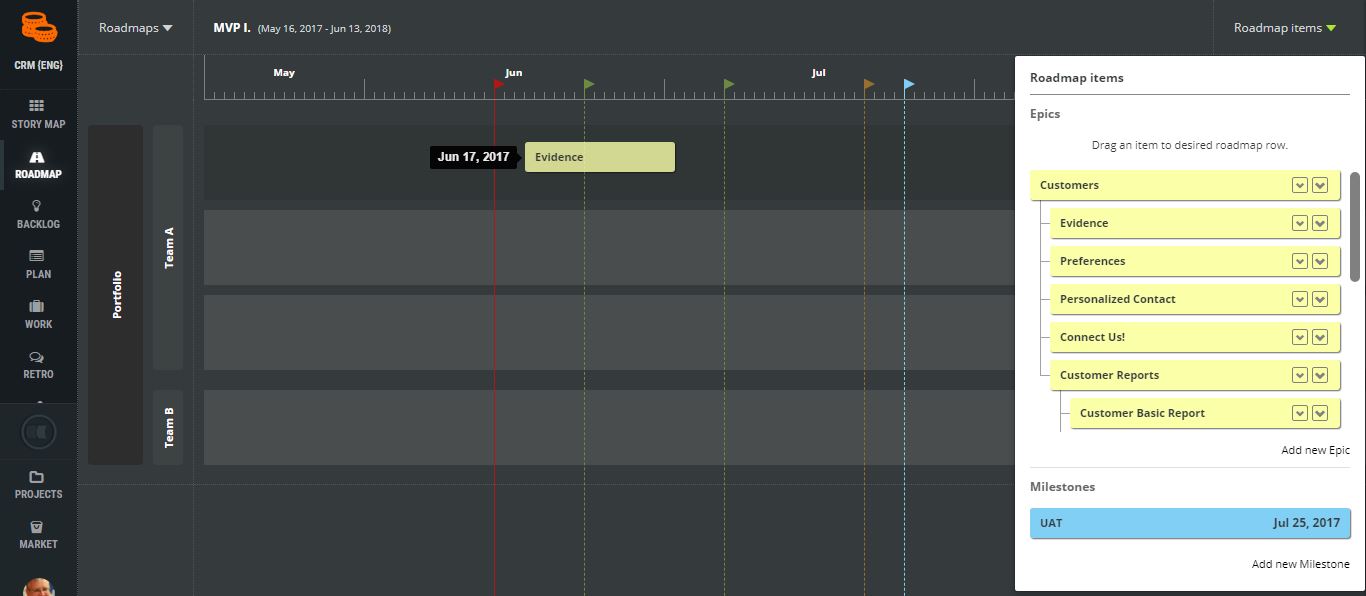This screenshot has width=1366, height=596.
Task: Open the Roadmaps dropdown
Action: click(136, 28)
